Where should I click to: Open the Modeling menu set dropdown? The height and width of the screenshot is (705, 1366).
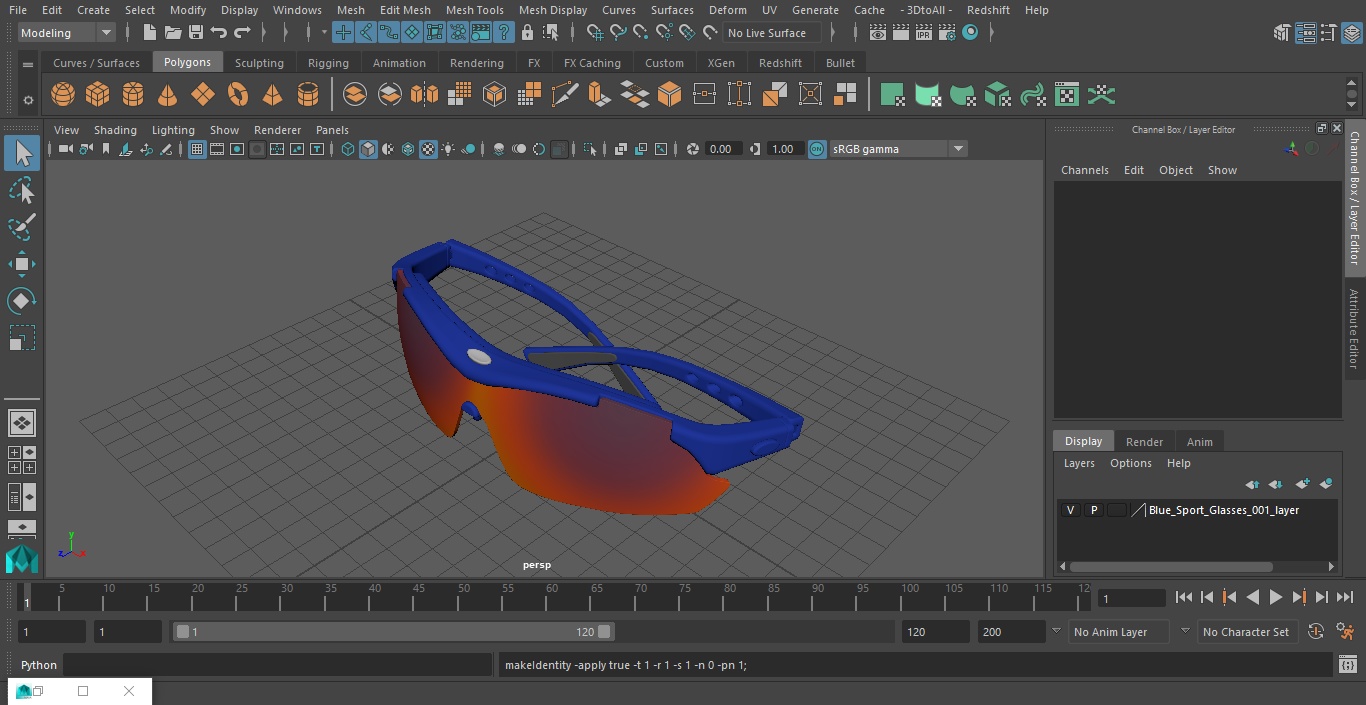pyautogui.click(x=66, y=33)
